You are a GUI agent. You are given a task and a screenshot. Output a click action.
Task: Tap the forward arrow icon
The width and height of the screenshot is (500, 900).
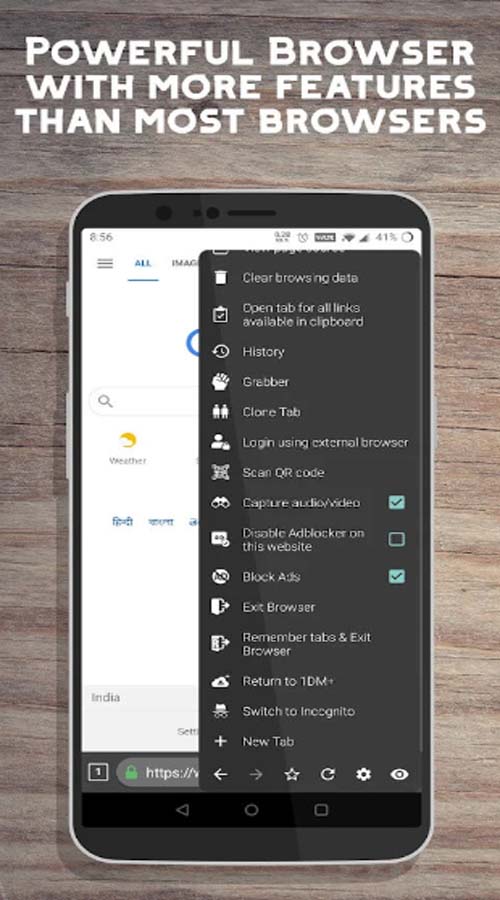256,774
